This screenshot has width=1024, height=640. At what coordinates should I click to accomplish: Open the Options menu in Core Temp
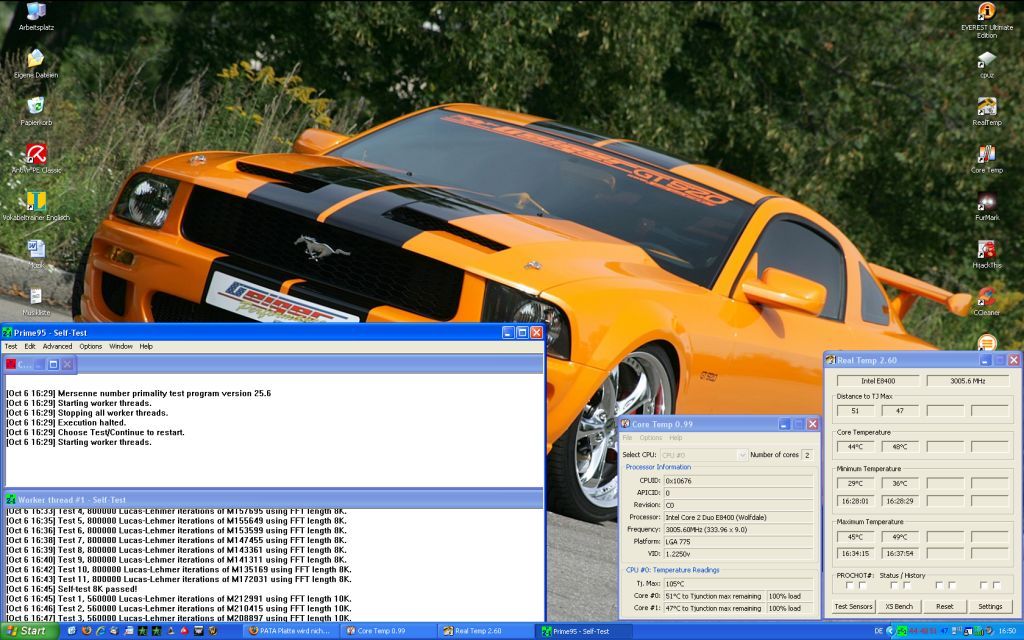tap(650, 438)
